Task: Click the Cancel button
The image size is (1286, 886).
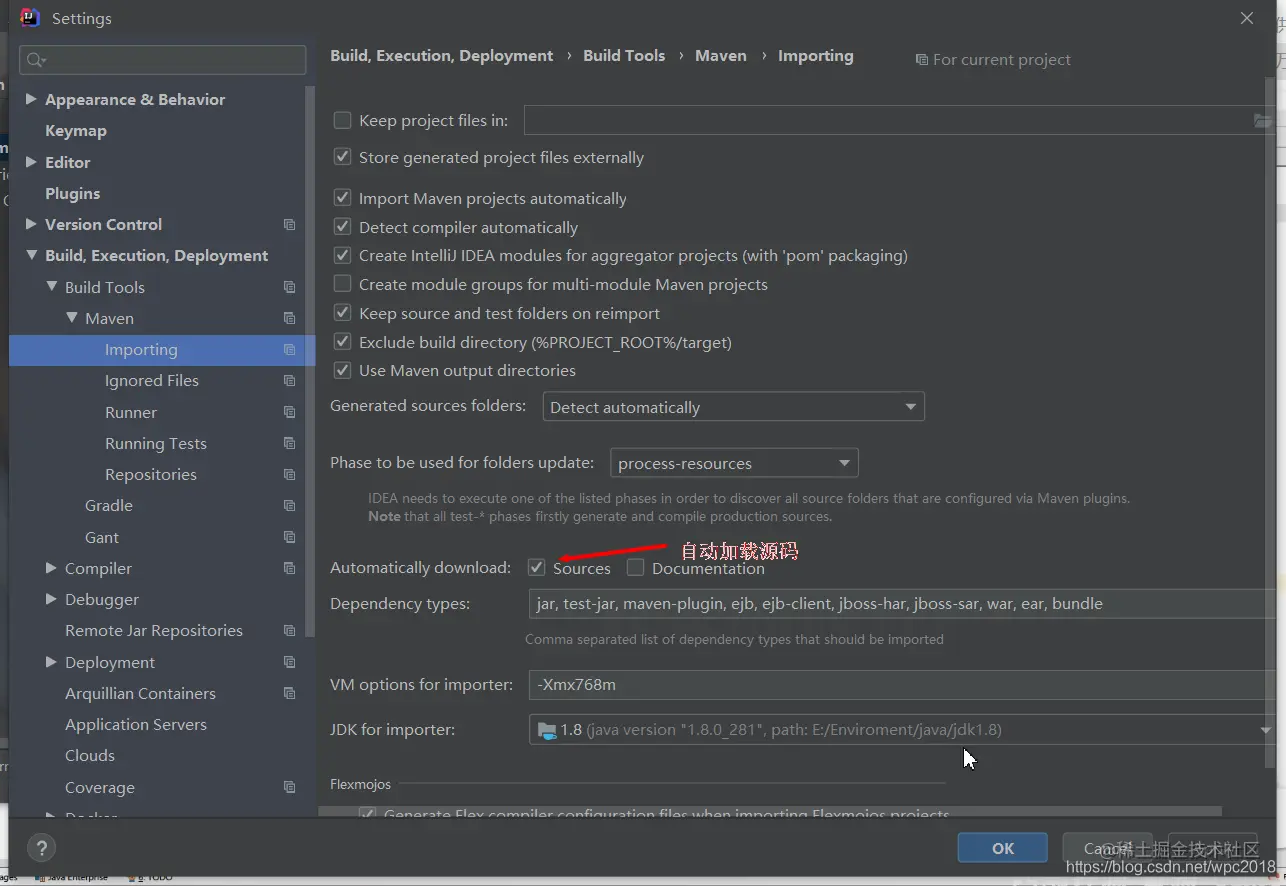Action: [1107, 848]
